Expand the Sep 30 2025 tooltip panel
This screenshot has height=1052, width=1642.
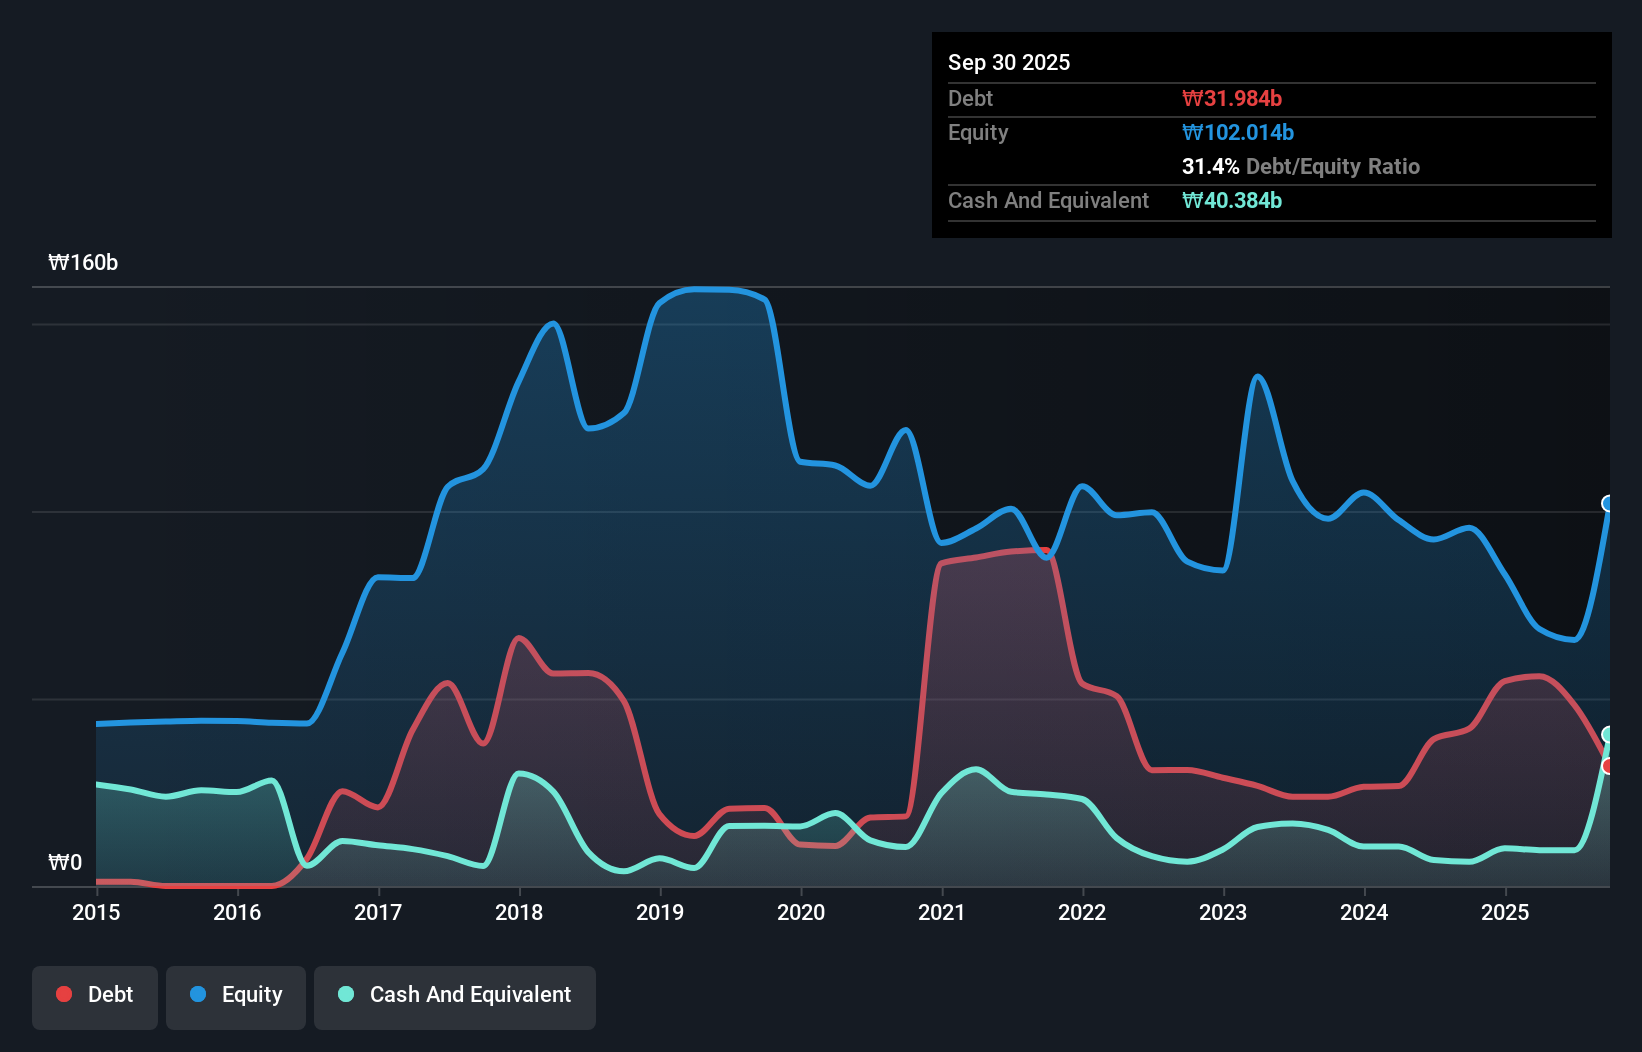tap(1009, 62)
